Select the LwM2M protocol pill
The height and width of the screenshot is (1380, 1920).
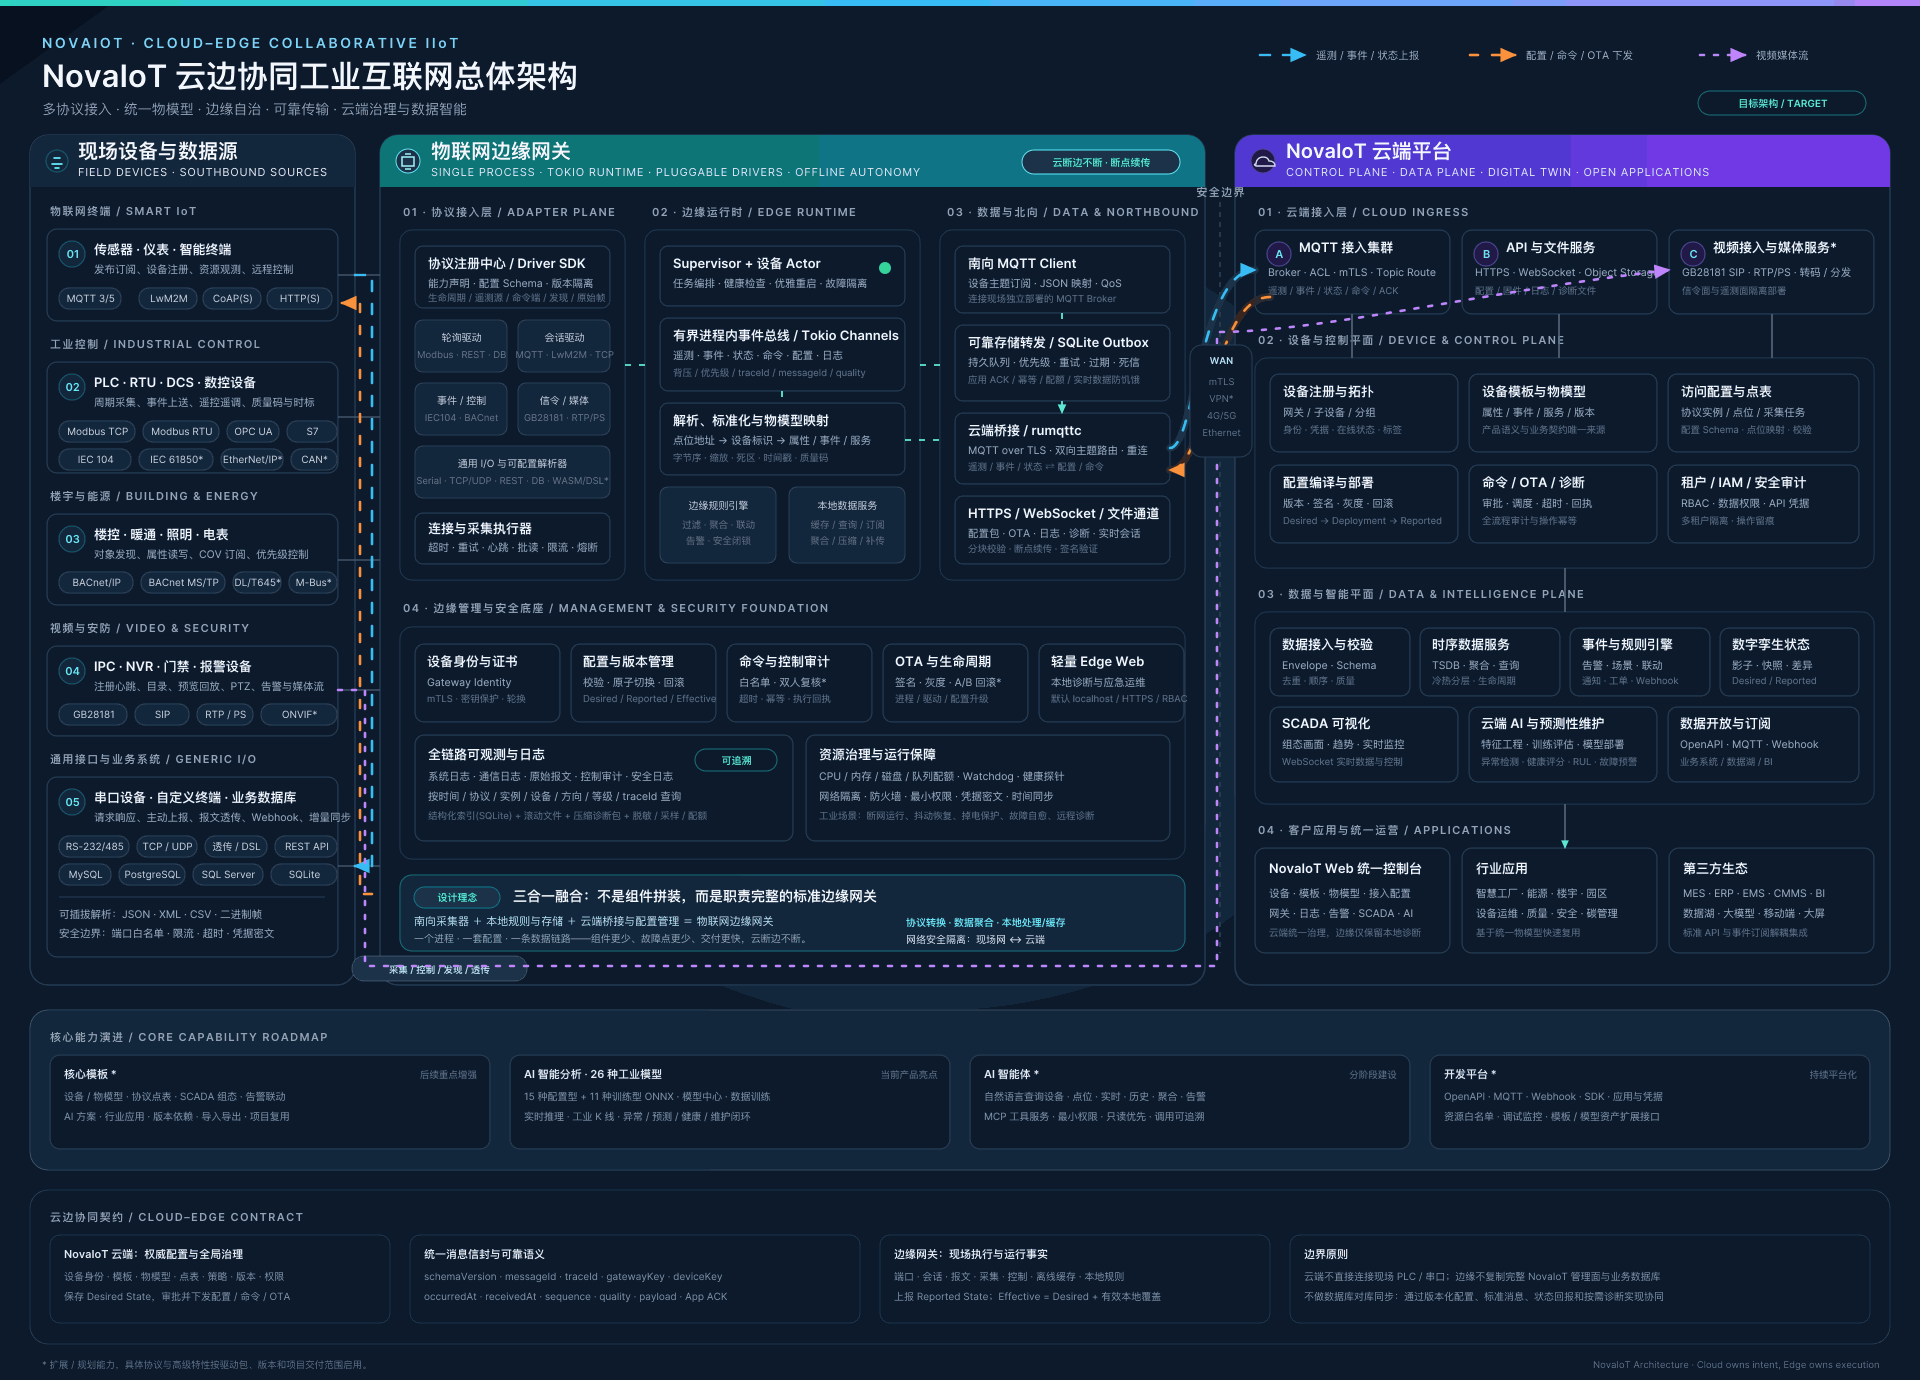click(168, 298)
